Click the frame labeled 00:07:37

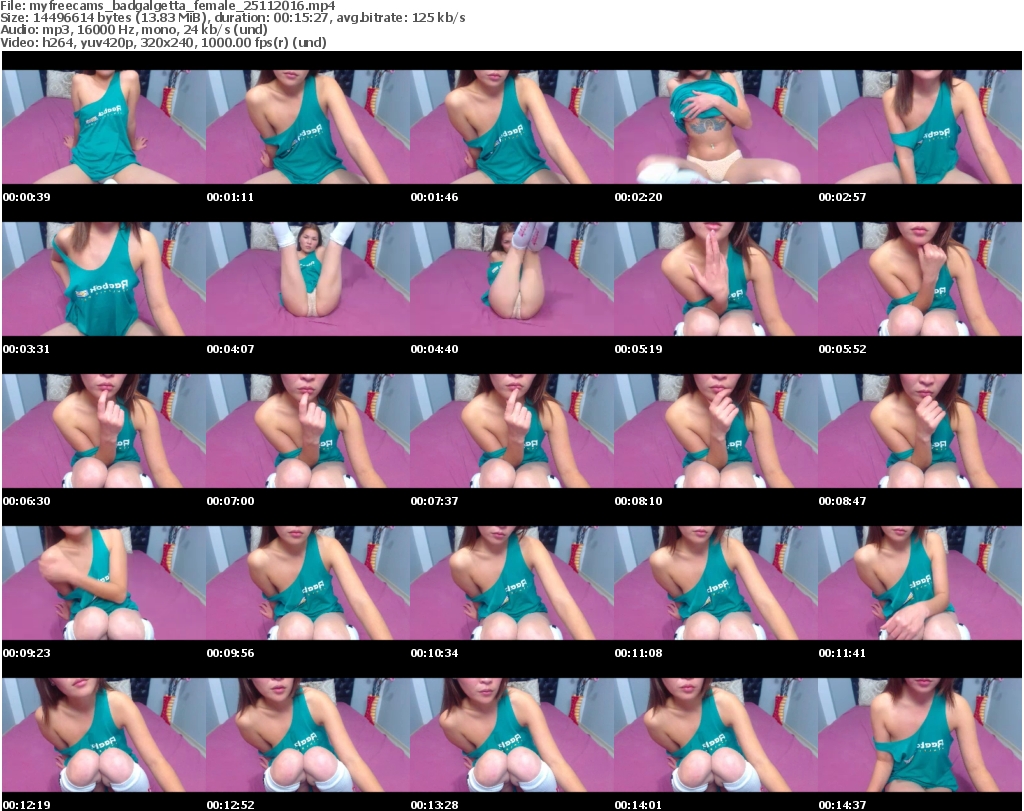512,431
